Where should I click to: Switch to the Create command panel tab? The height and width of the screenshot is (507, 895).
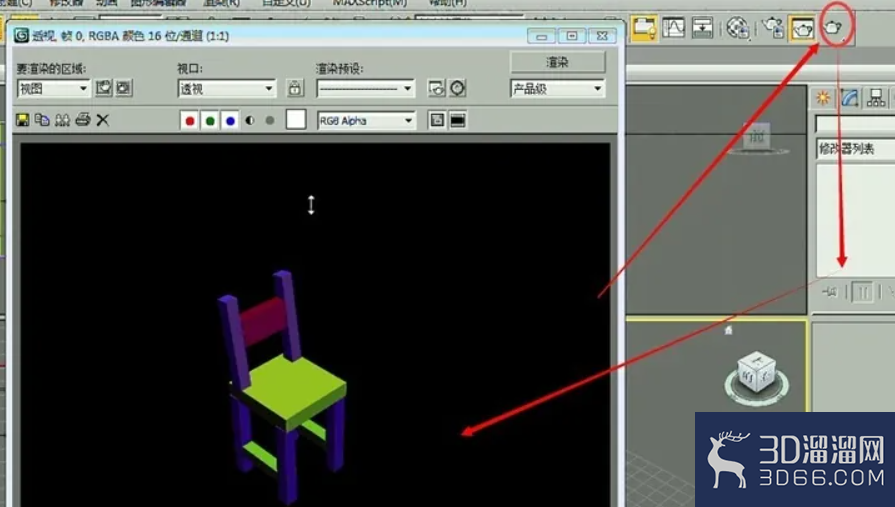(x=823, y=98)
